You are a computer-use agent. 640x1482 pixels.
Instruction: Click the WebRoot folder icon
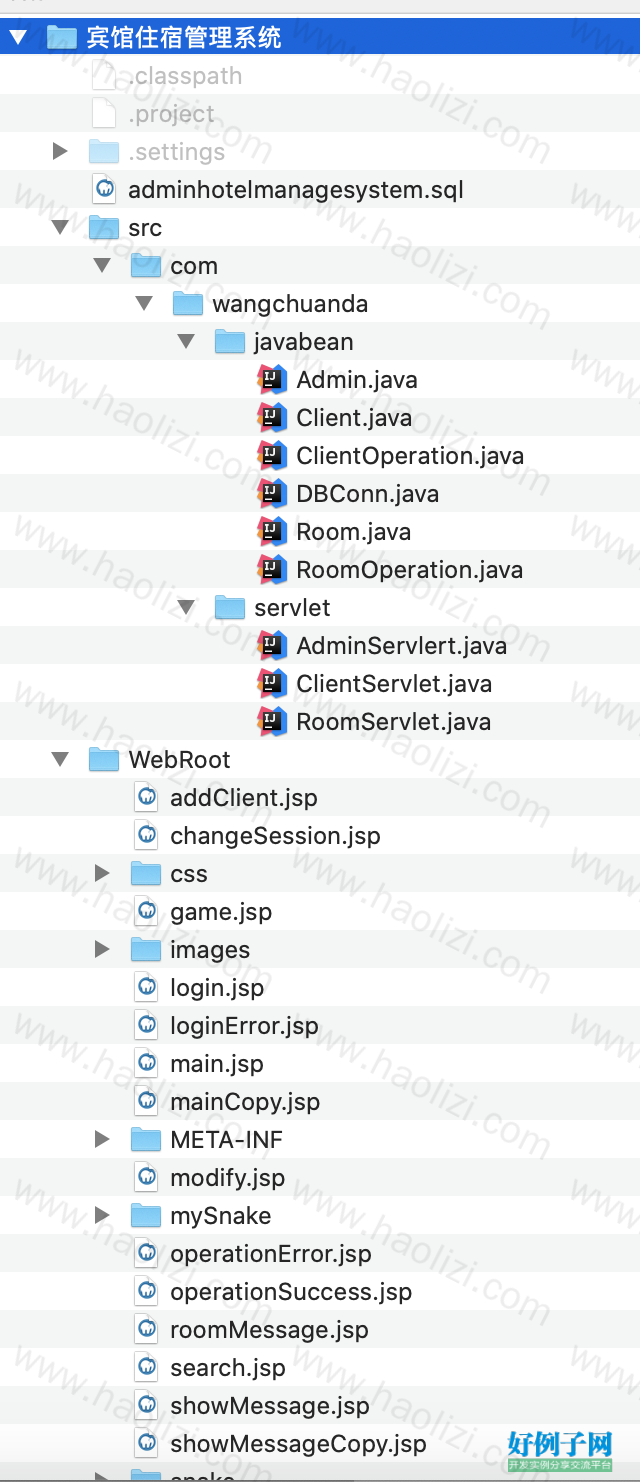click(x=104, y=760)
